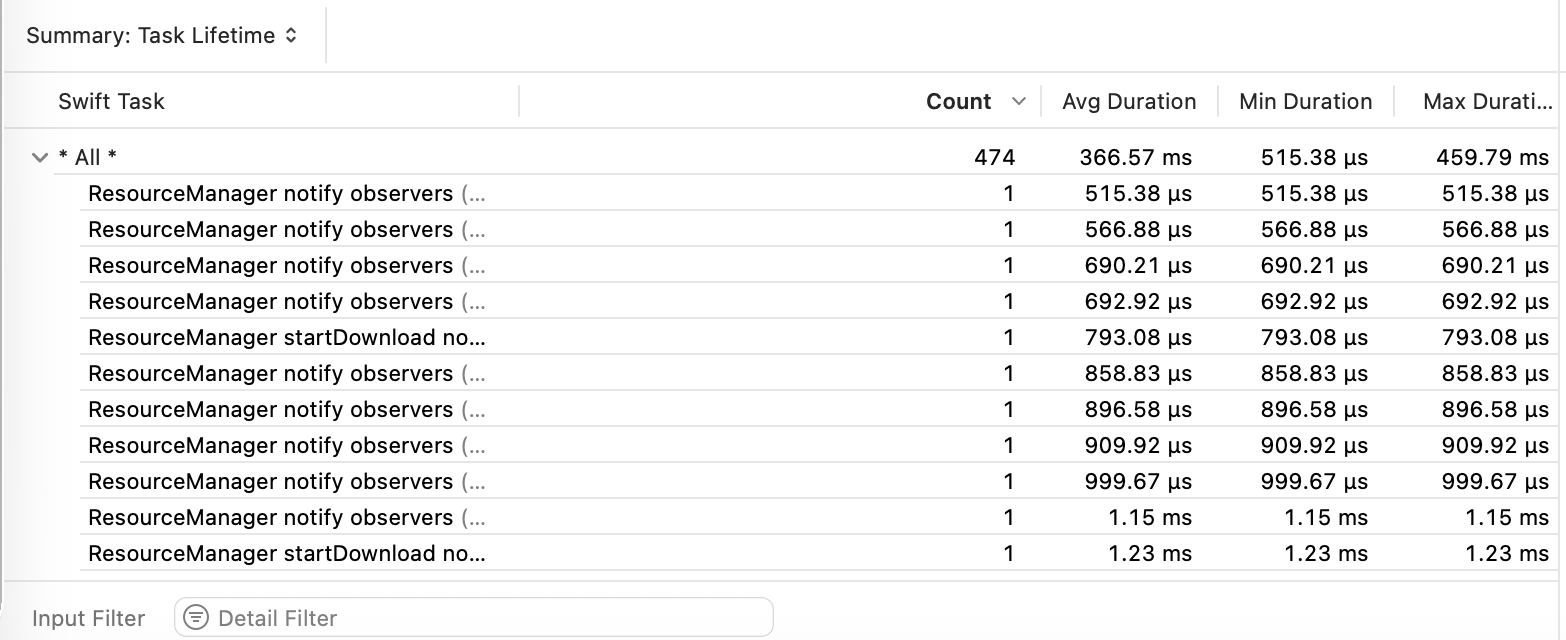Image resolution: width=1566 pixels, height=640 pixels.
Task: Click the sort chevron beside Count
Action: coord(1019,101)
